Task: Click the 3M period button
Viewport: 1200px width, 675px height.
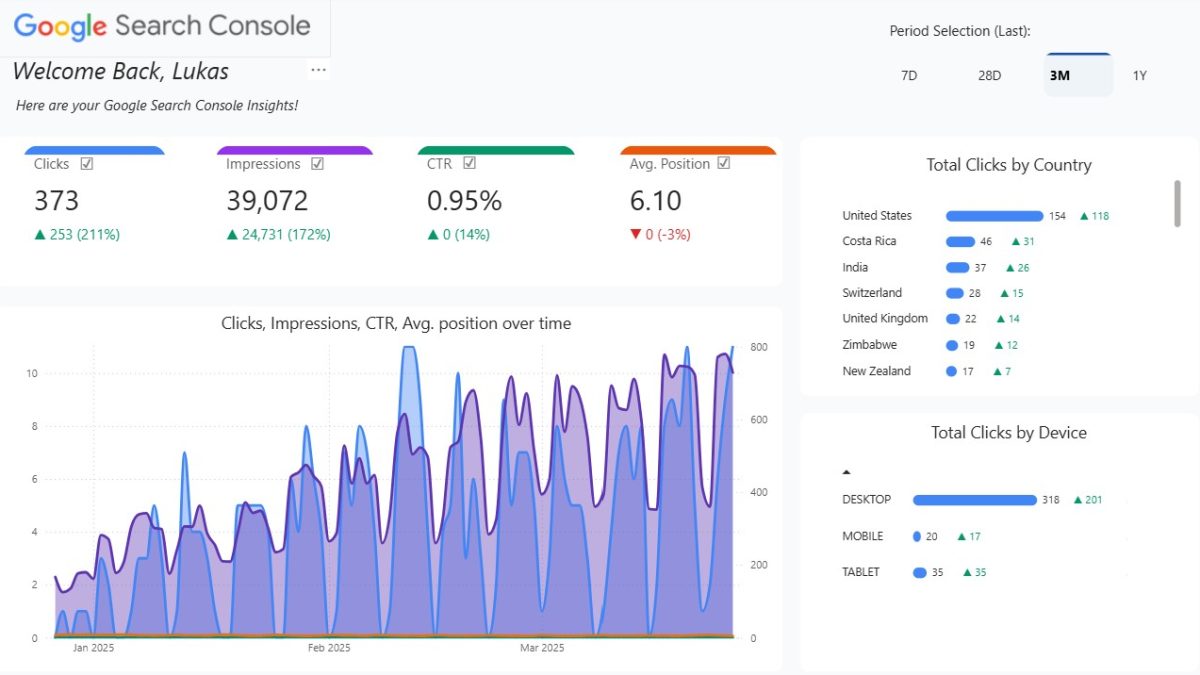Action: (x=1062, y=75)
